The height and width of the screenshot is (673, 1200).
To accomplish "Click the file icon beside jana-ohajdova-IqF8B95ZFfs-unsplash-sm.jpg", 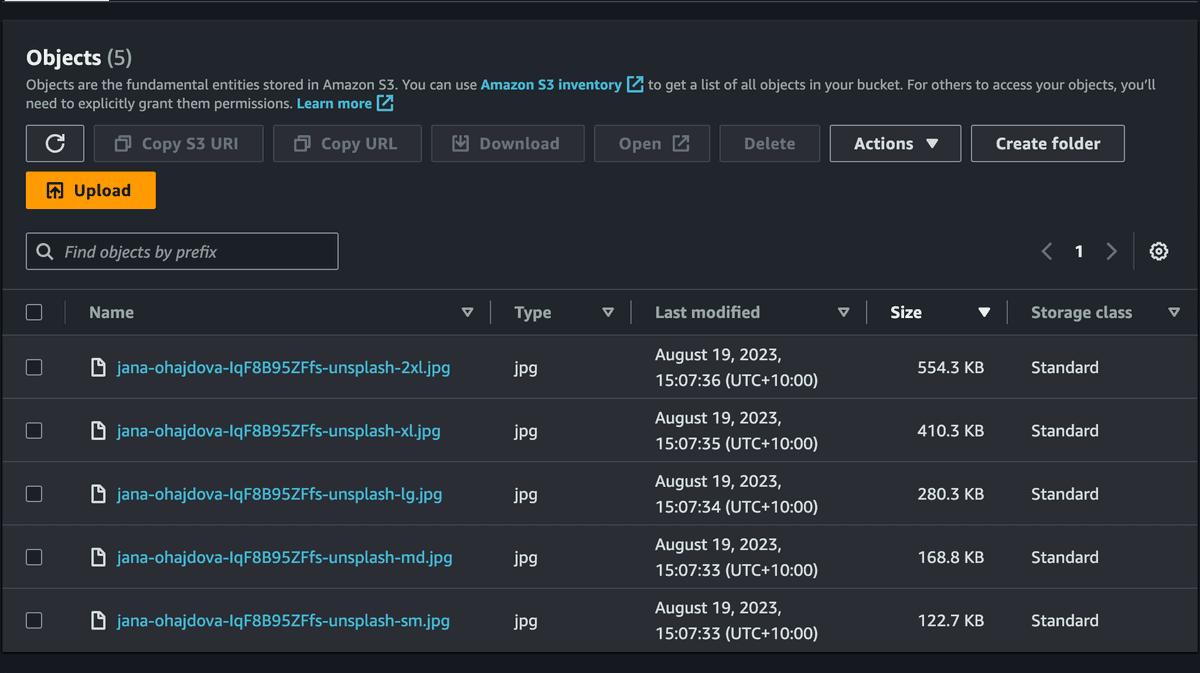I will pyautogui.click(x=97, y=620).
